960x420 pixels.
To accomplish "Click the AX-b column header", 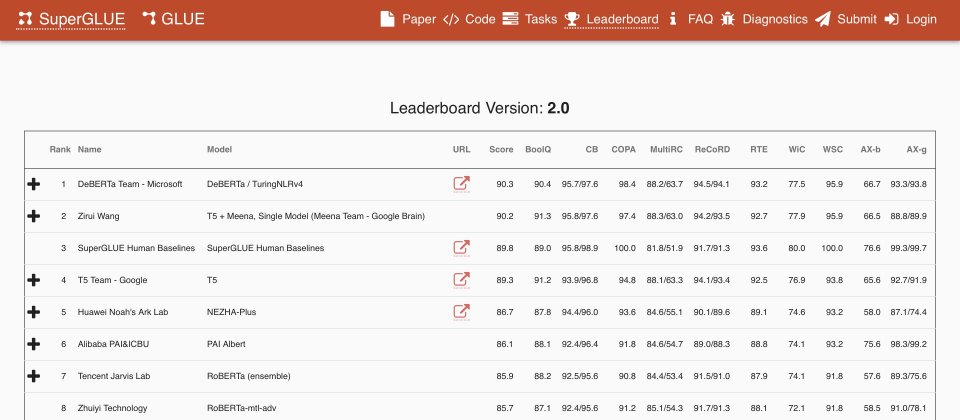I will [x=871, y=149].
